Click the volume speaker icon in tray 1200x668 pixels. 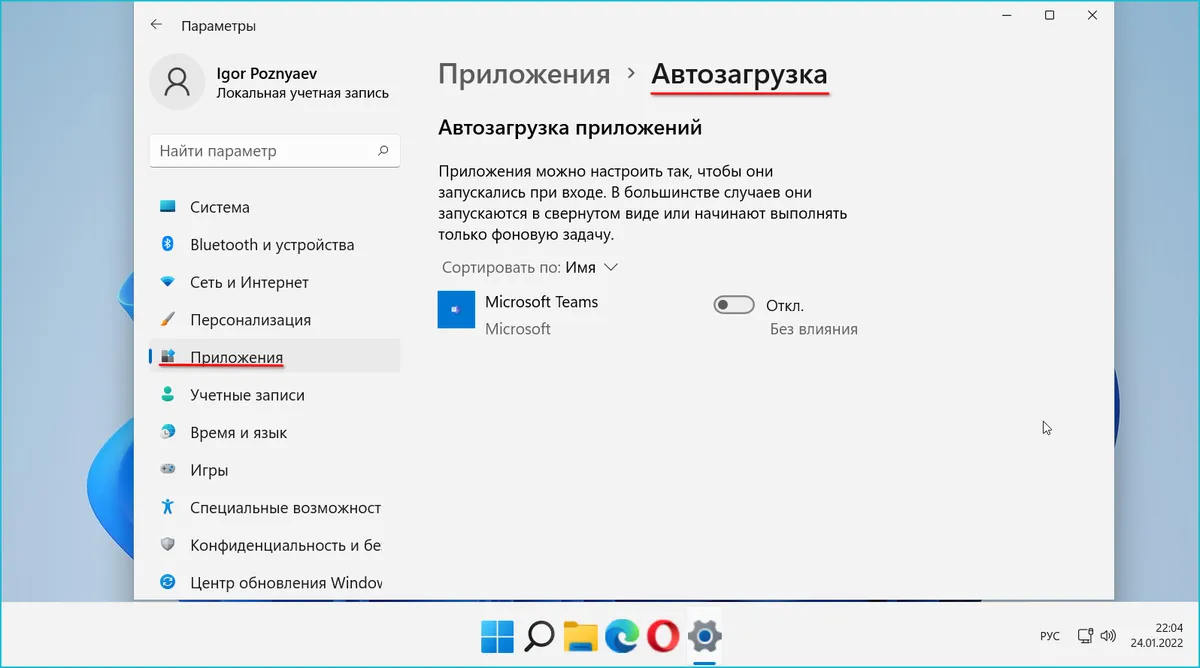click(1107, 636)
